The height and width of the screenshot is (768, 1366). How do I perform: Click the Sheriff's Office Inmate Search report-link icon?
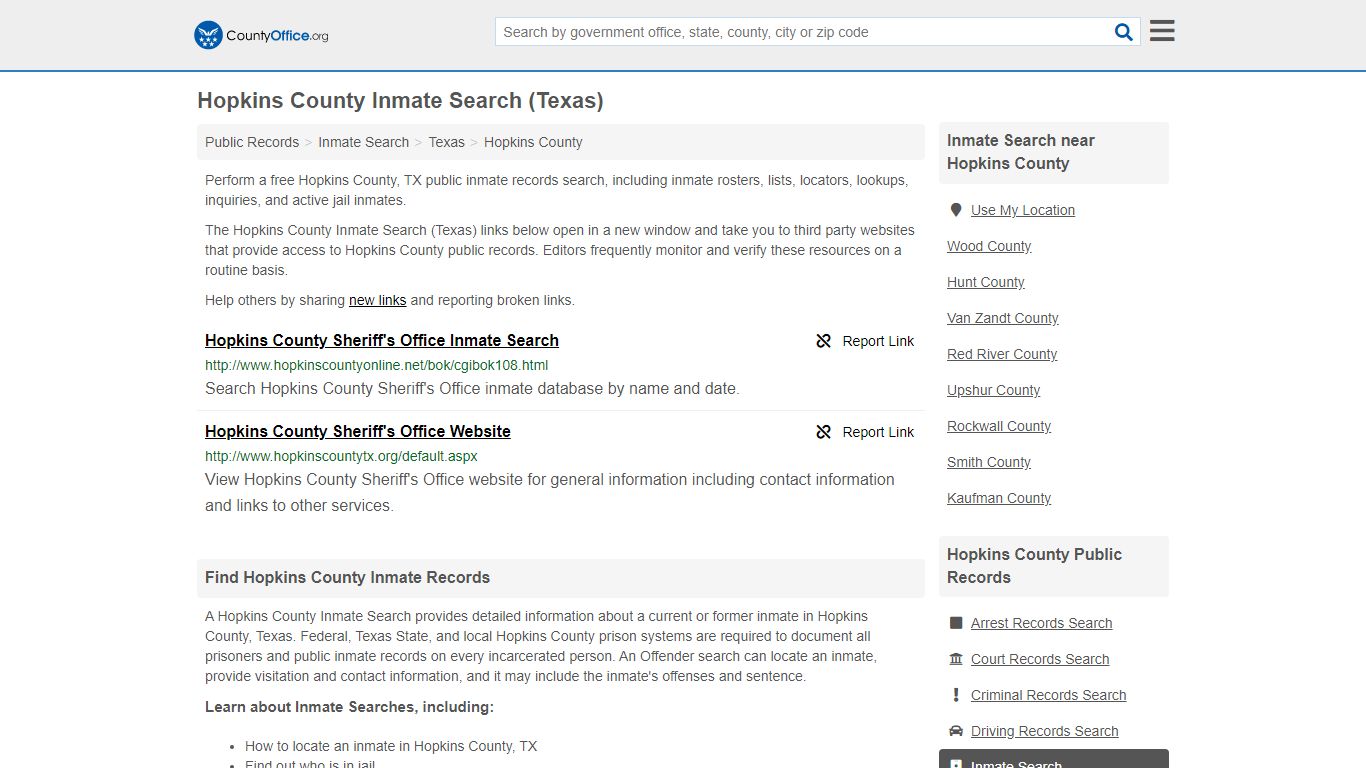point(824,341)
